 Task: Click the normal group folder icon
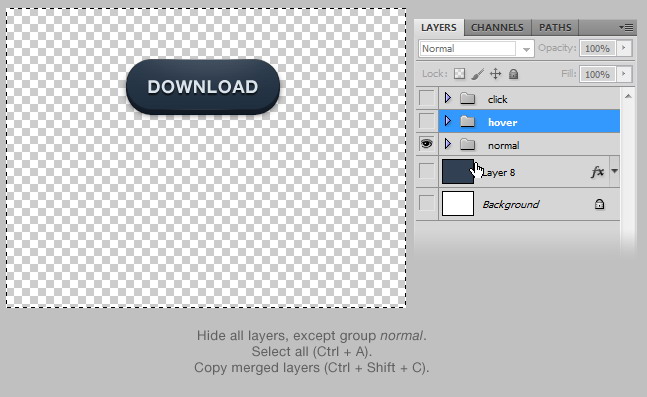point(468,144)
